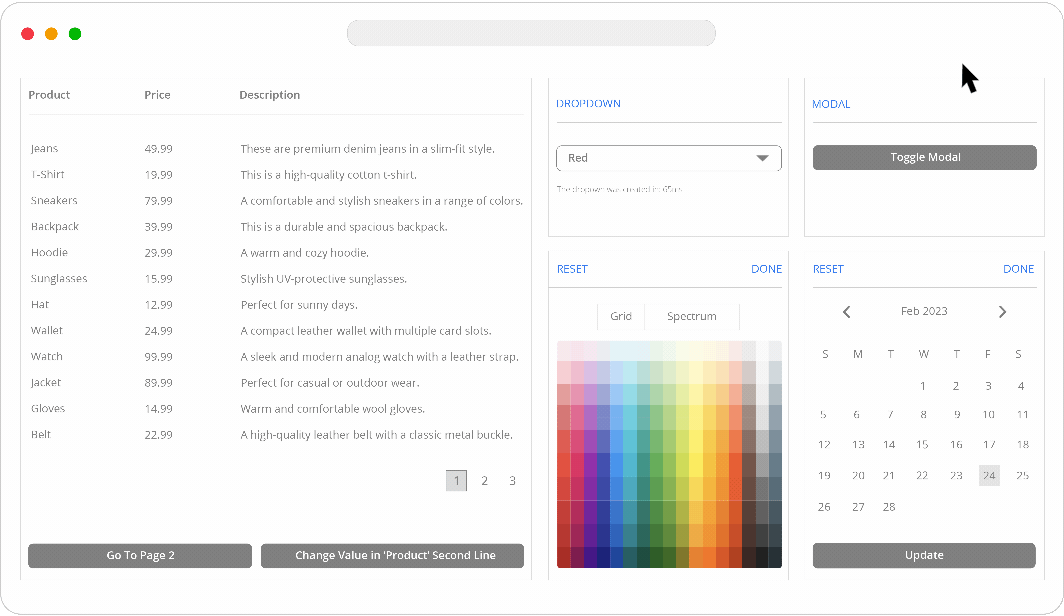The image size is (1064, 616).
Task: Click the Go To Page 2 button
Action: (140, 555)
